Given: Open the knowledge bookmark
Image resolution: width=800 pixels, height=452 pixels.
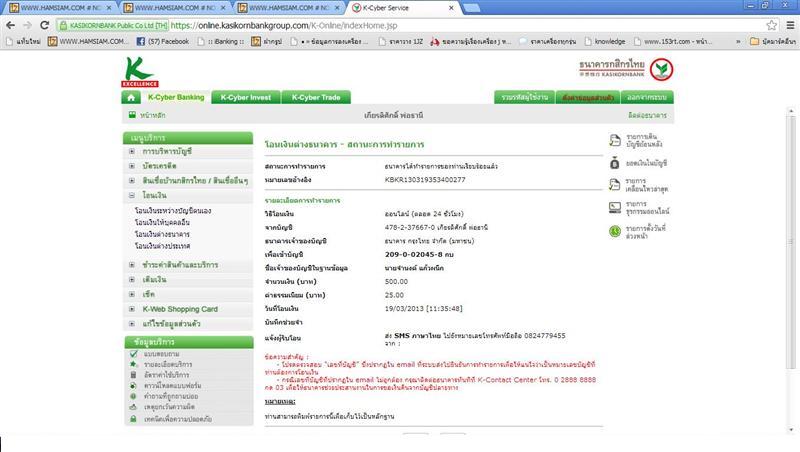Looking at the screenshot, I should click(605, 41).
